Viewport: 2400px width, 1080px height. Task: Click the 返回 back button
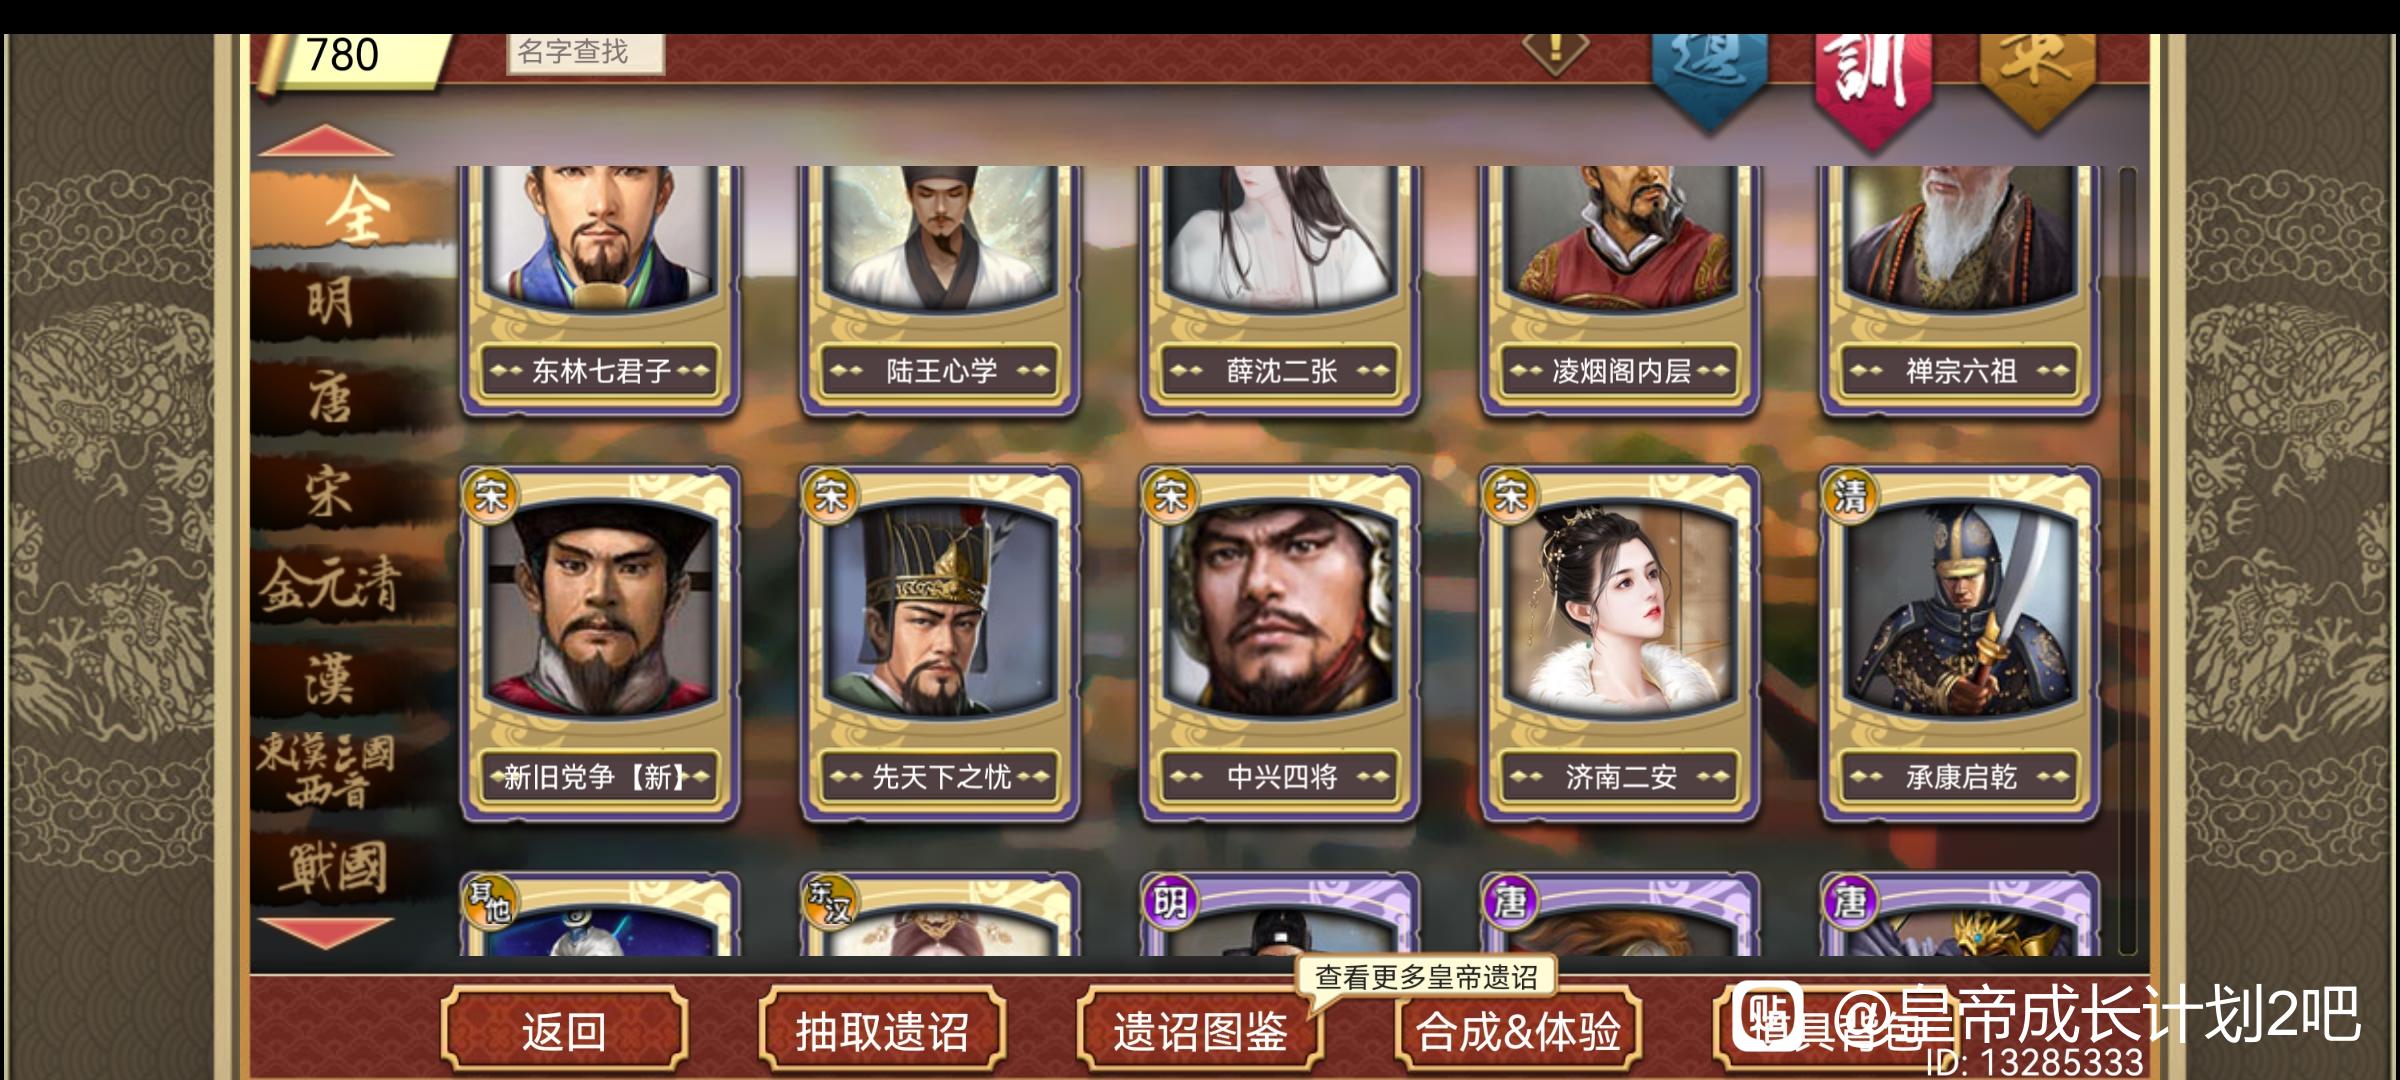pos(564,1030)
